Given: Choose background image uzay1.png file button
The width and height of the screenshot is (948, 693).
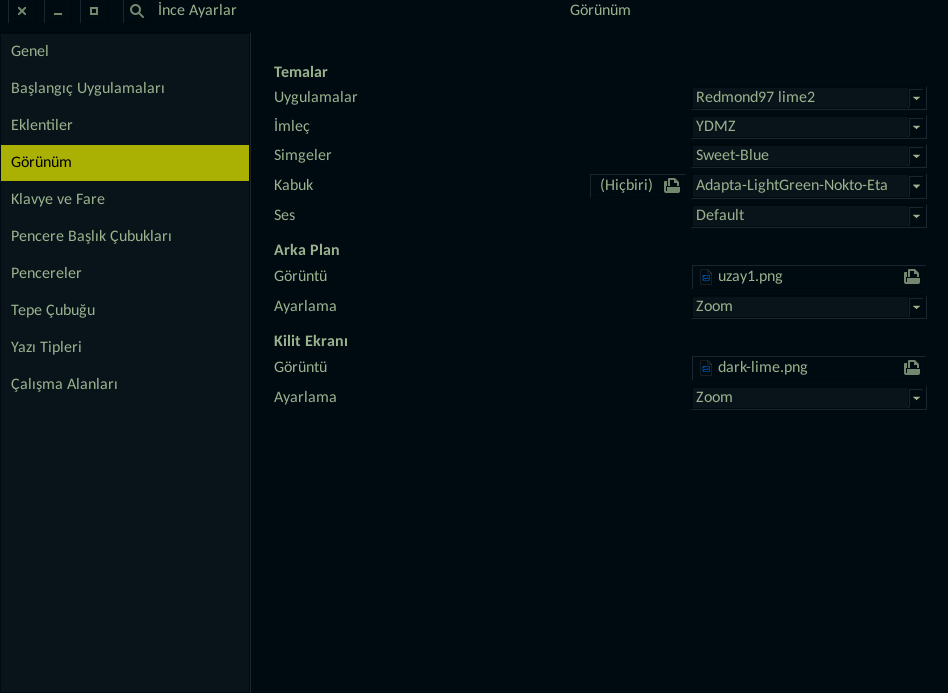Looking at the screenshot, I should [809, 277].
